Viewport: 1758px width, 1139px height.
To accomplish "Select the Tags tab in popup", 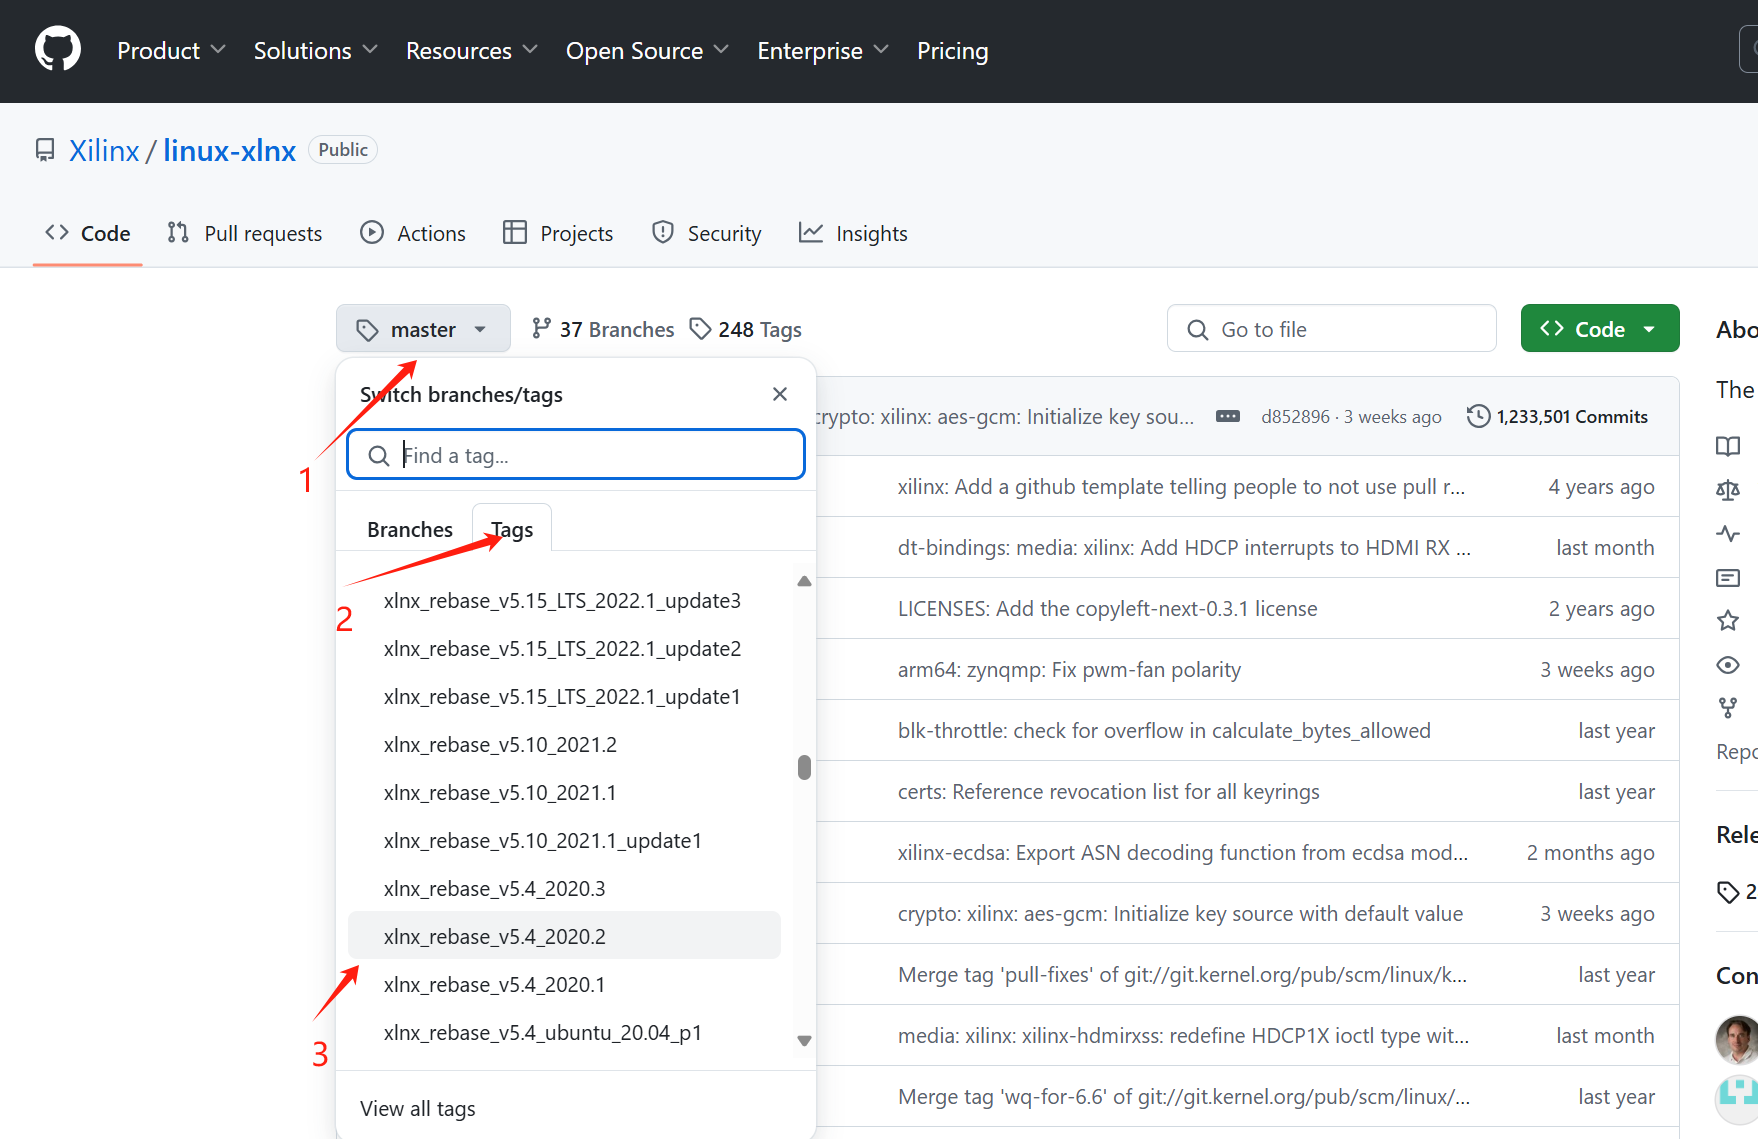I will pos(512,529).
